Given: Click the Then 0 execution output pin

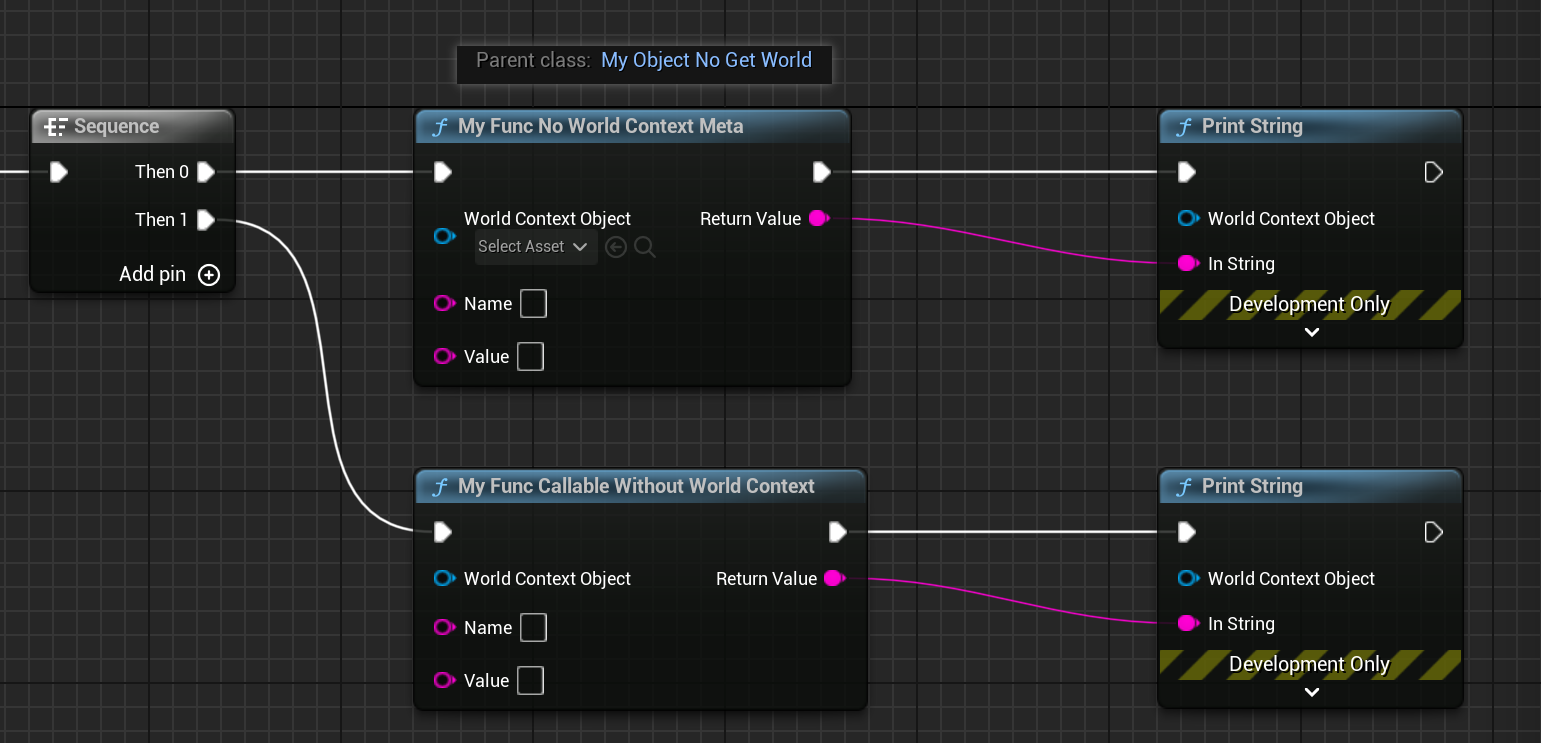Looking at the screenshot, I should [x=206, y=172].
